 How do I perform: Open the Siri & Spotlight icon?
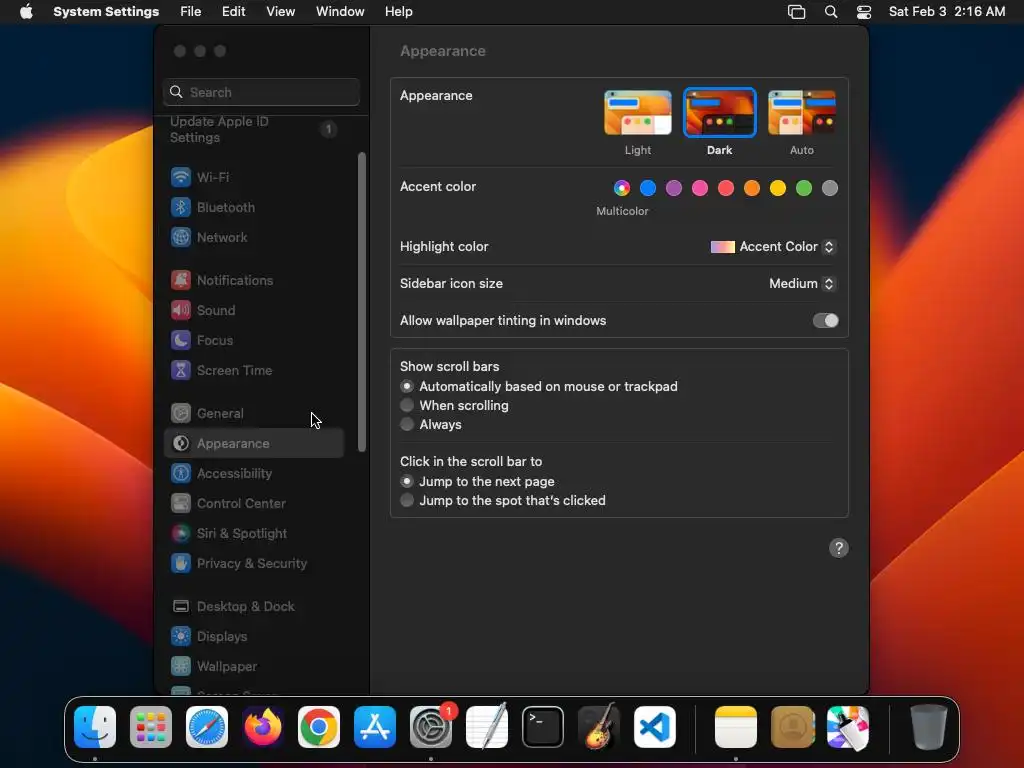pyautogui.click(x=181, y=534)
